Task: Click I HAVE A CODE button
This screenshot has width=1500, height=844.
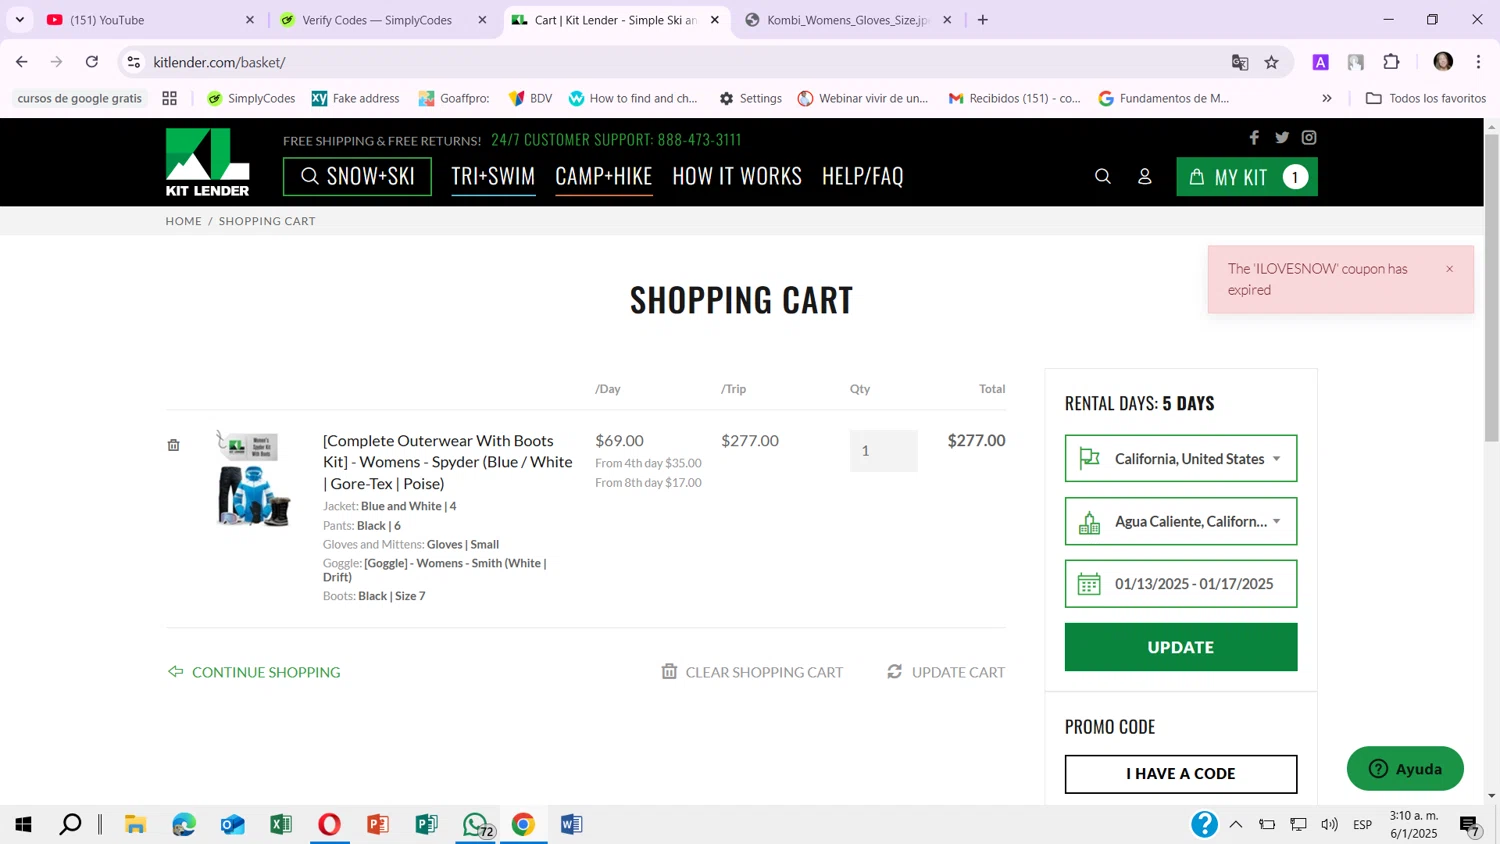Action: coord(1181,774)
